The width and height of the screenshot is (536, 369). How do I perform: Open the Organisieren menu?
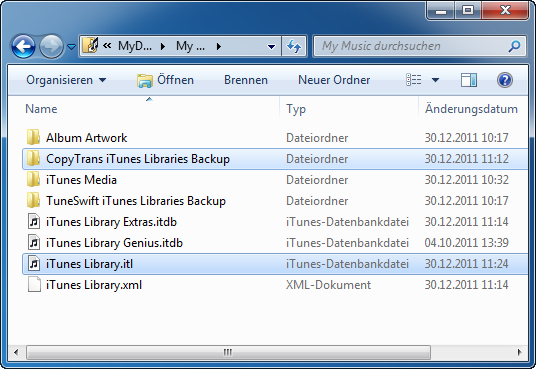pyautogui.click(x=66, y=80)
